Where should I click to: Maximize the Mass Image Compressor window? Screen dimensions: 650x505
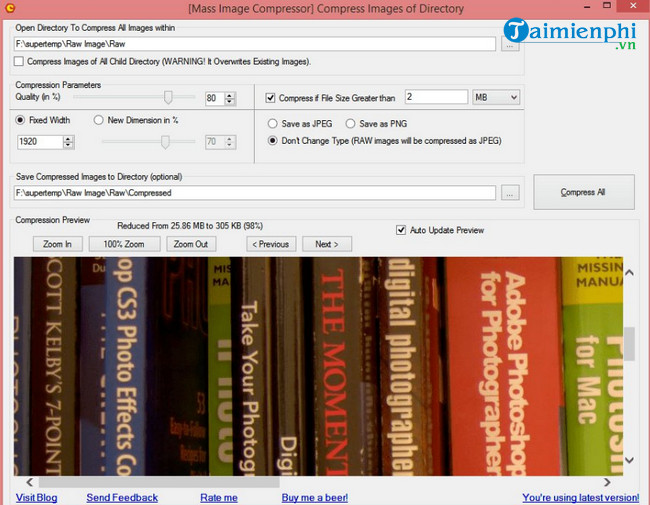tap(607, 6)
